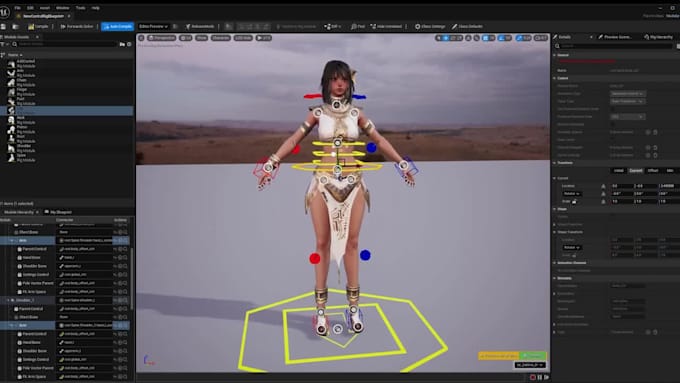Viewport: 680px width, 383px height.
Task: Click the Location X value field
Action: pyautogui.click(x=621, y=186)
